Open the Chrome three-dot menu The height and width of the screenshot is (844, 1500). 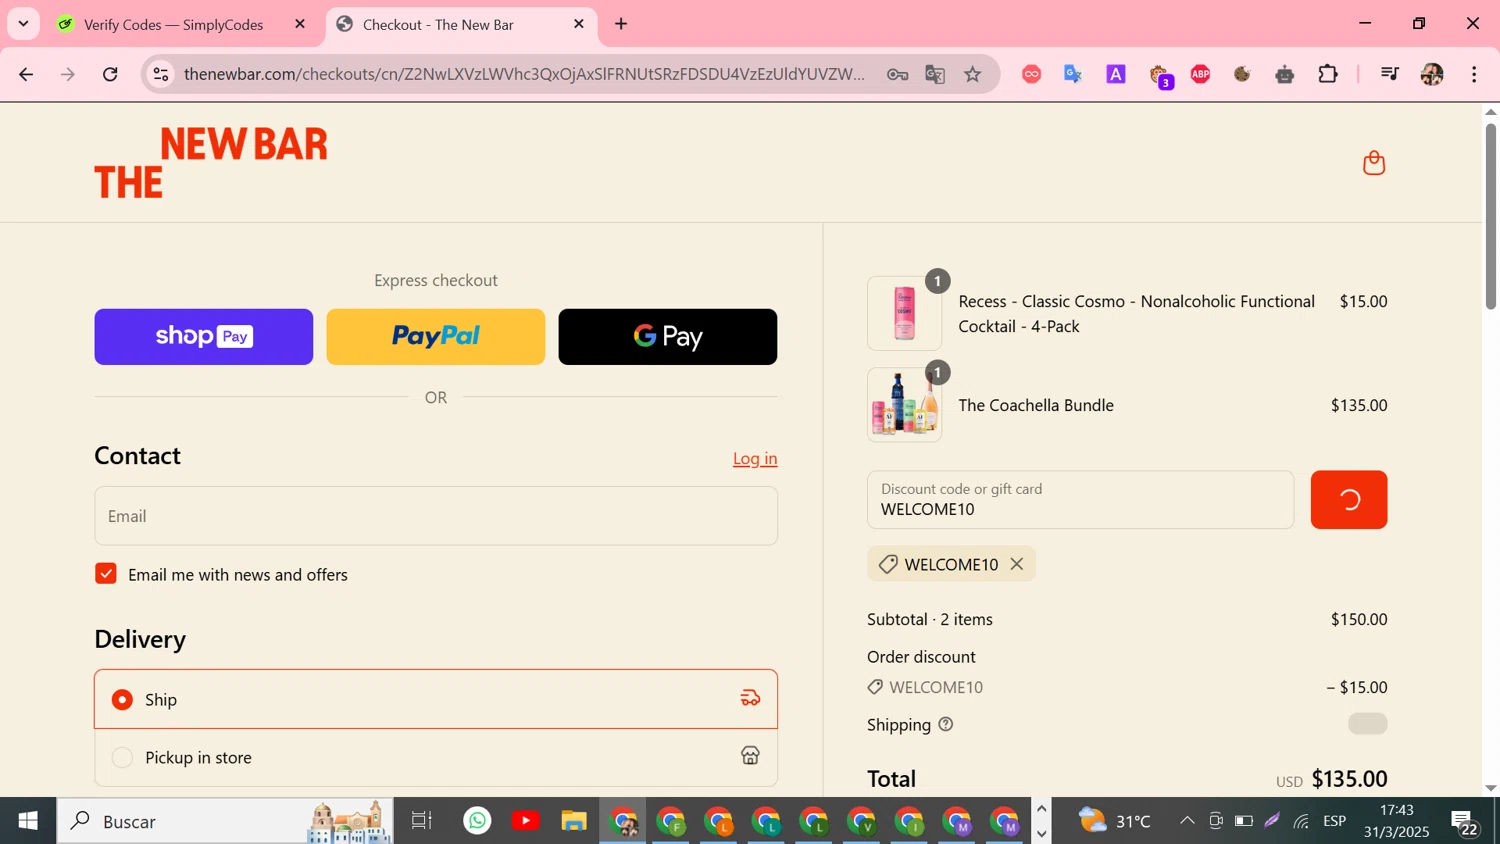tap(1474, 74)
